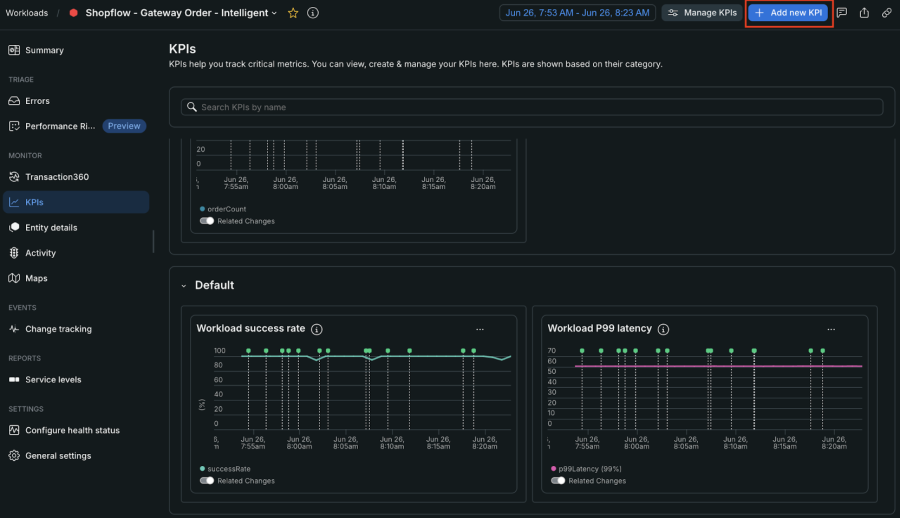Toggle Related Changes under p99Latency chart
900x518 pixels.
click(558, 481)
